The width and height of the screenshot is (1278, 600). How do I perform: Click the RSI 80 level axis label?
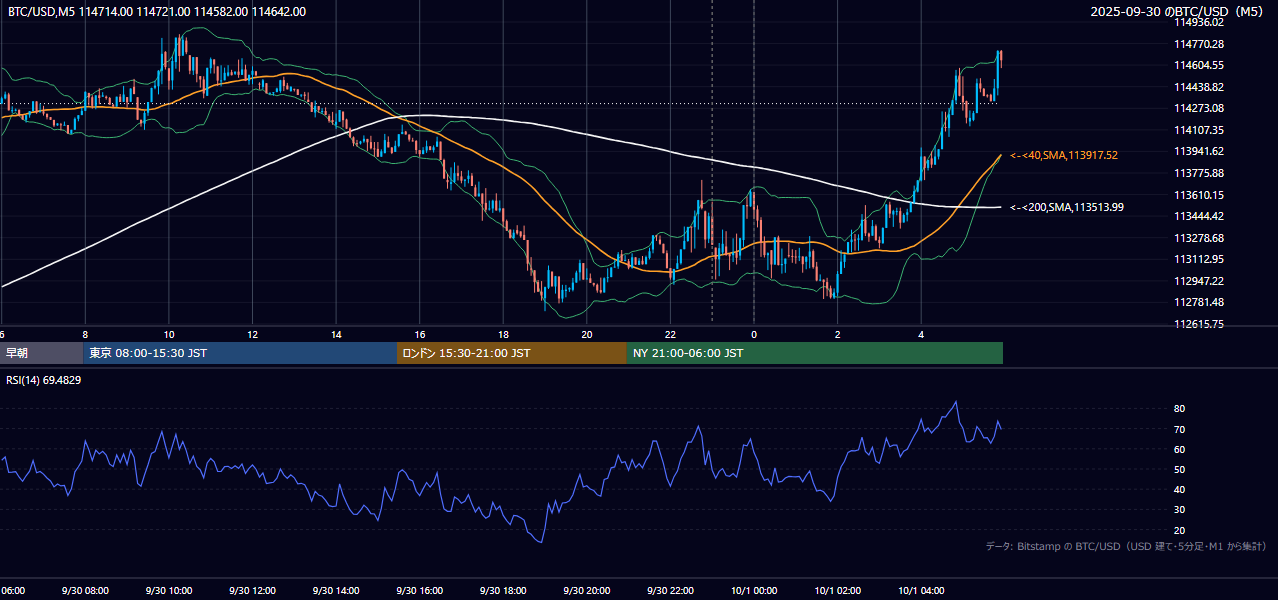pyautogui.click(x=1180, y=409)
